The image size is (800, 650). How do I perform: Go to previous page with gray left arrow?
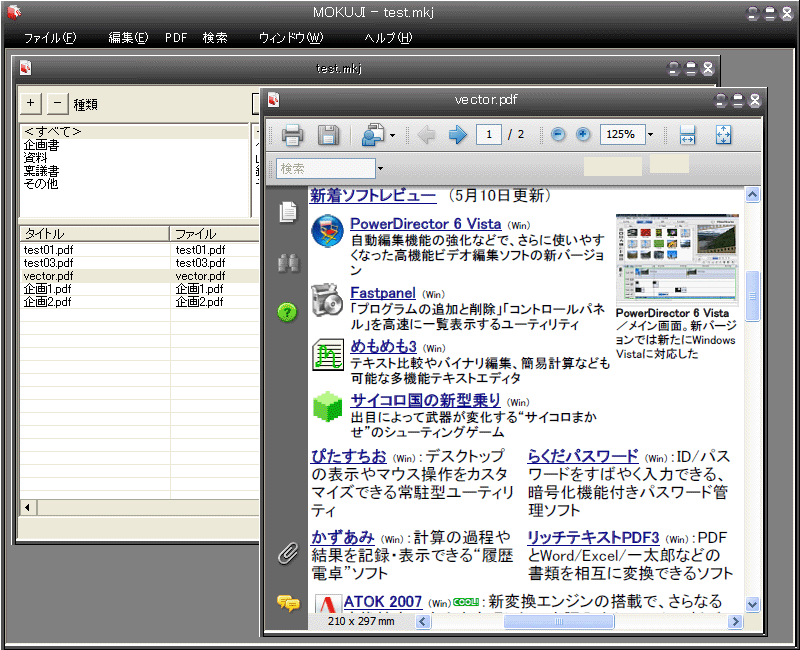[x=427, y=135]
